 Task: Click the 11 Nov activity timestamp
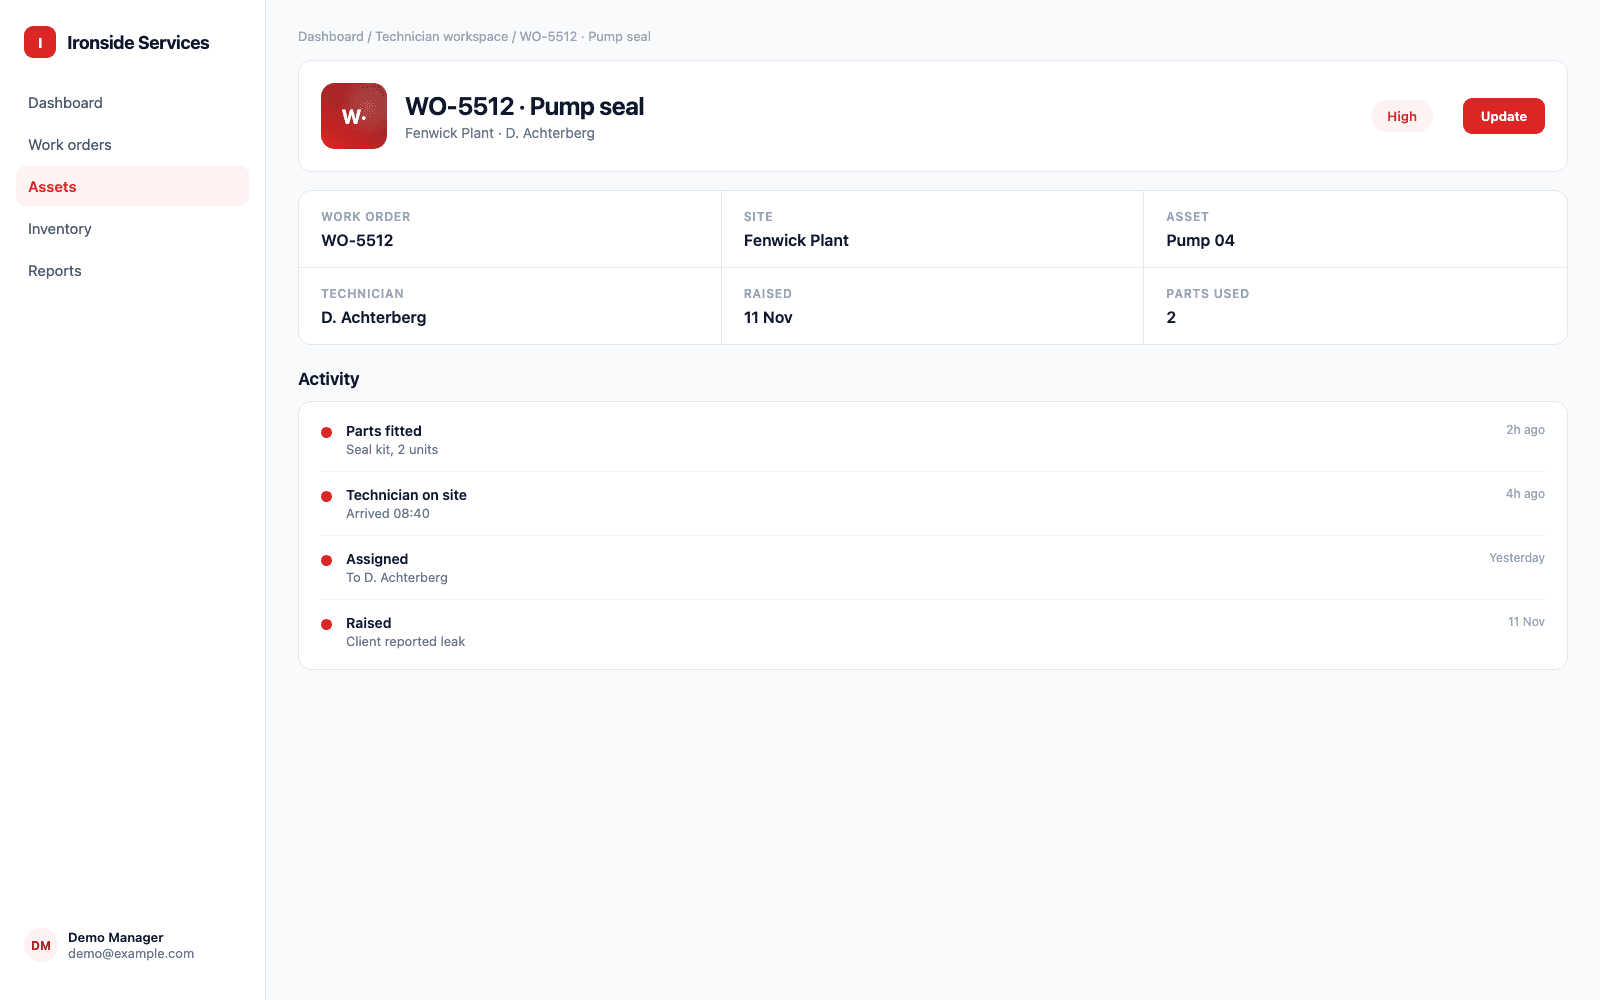coord(1526,622)
